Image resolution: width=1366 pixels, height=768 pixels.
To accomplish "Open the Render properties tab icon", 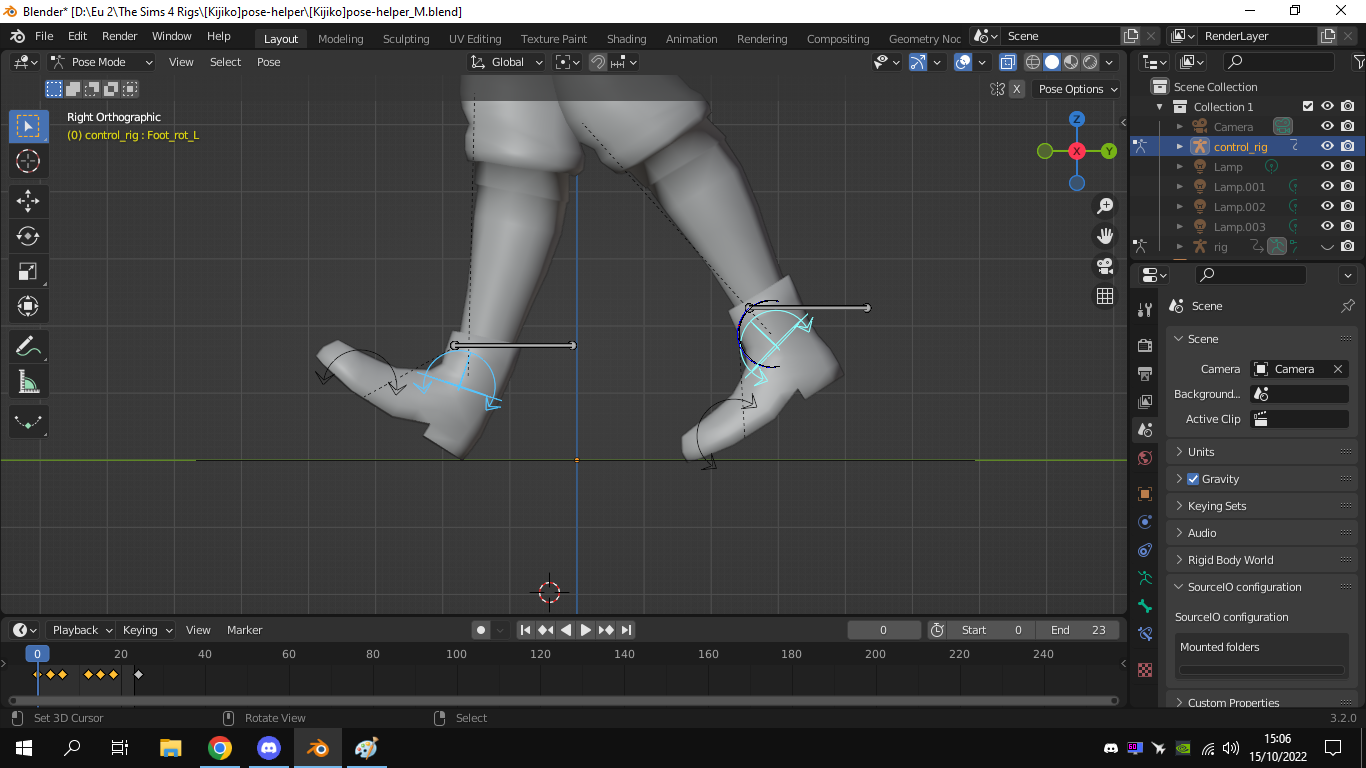I will [x=1145, y=346].
